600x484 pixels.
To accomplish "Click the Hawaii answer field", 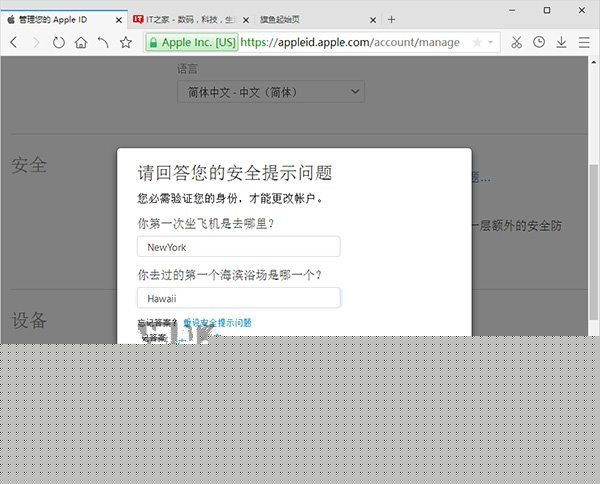I will 239,298.
